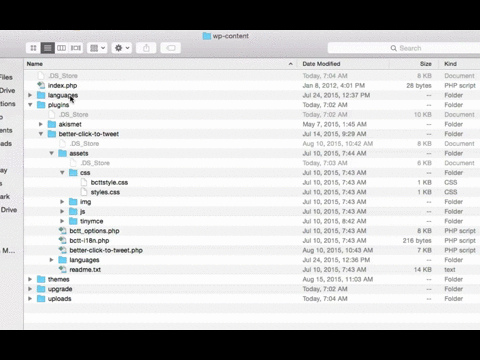Expand the upgrade folder

point(30,289)
